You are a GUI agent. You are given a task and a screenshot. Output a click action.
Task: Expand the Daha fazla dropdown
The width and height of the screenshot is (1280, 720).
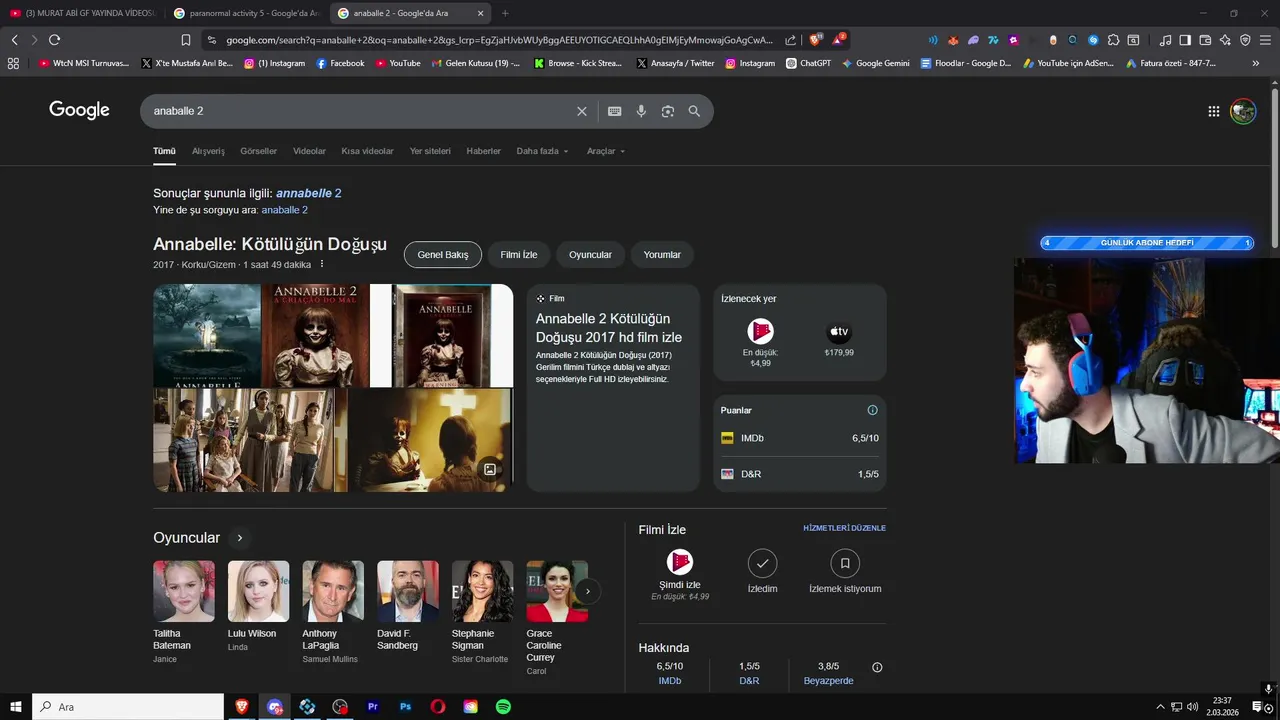click(x=542, y=151)
